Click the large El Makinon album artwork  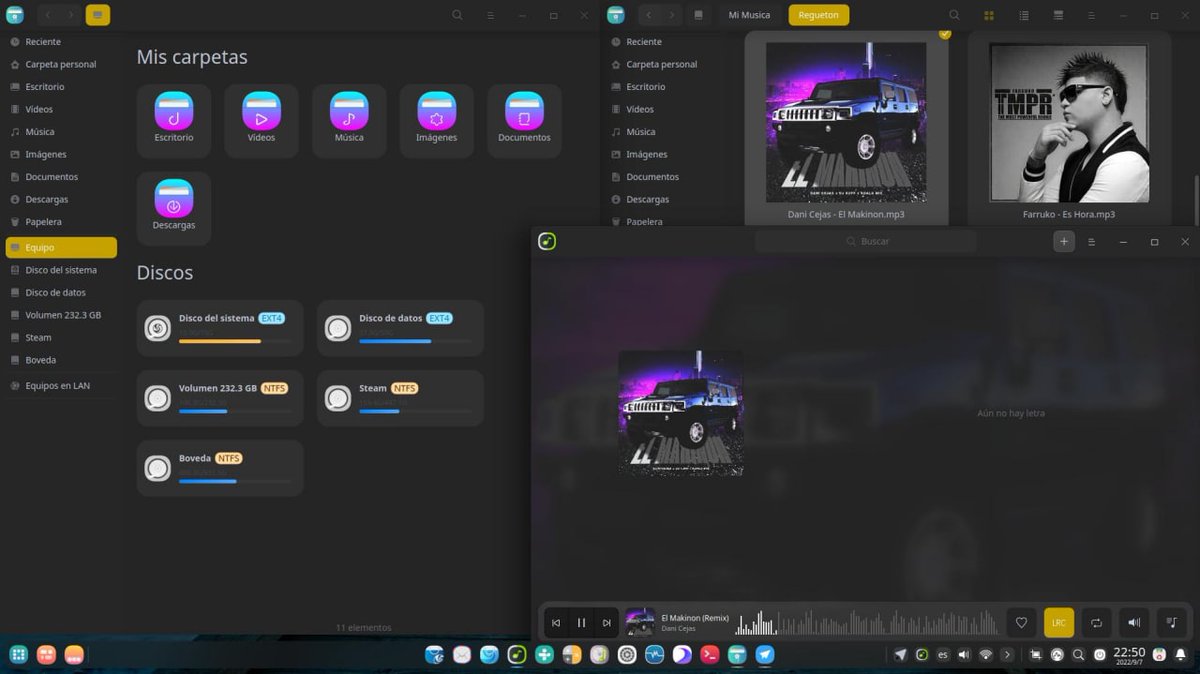(681, 412)
